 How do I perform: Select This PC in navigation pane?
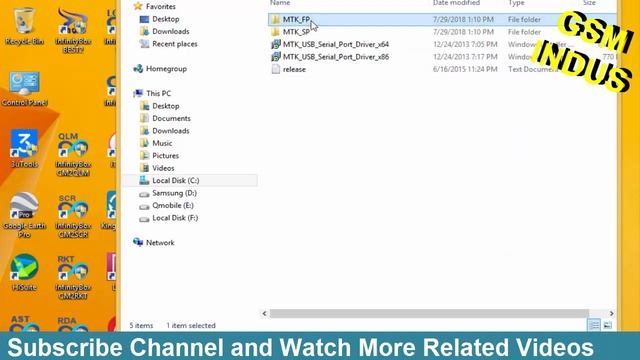click(158, 93)
